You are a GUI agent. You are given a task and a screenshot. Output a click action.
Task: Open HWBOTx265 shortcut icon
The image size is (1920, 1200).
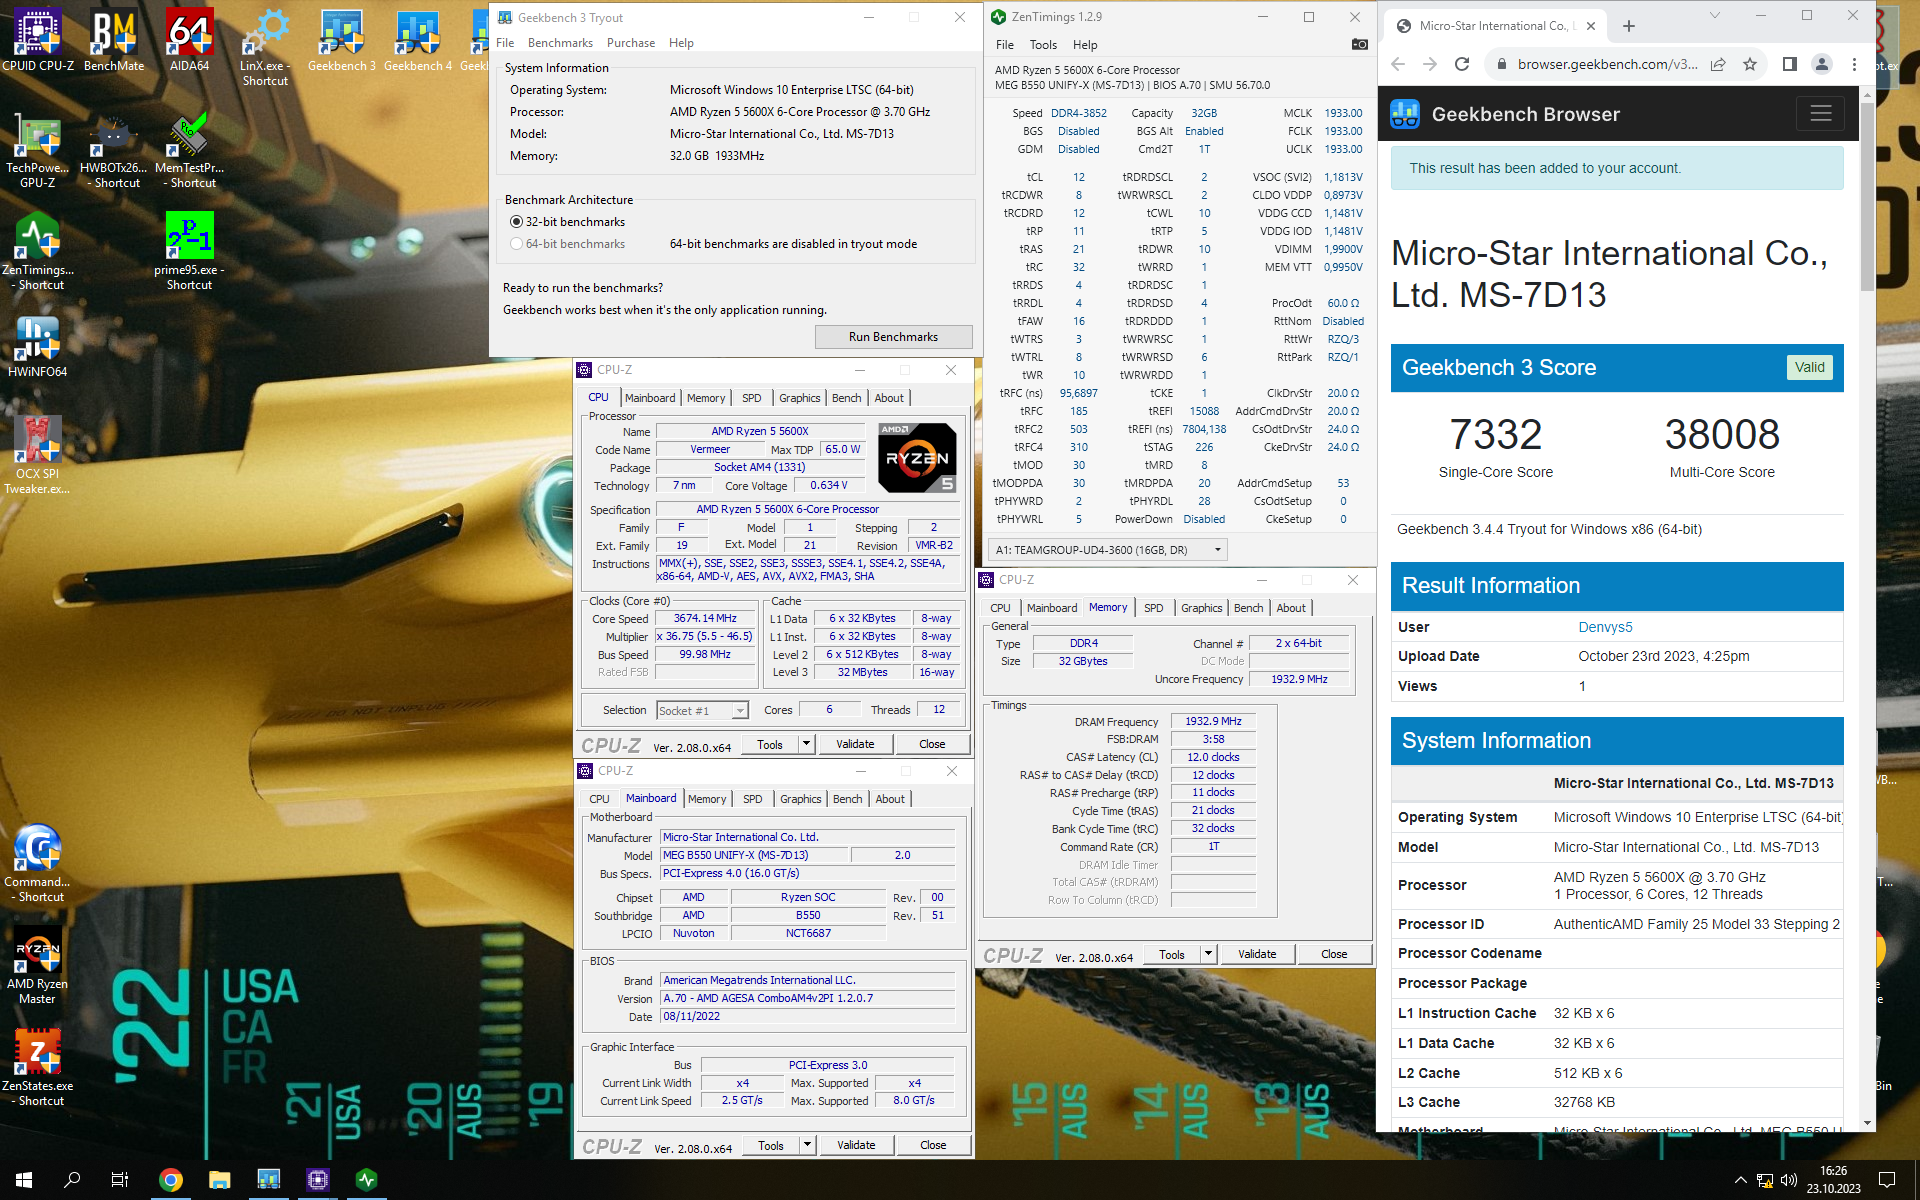pos(114,150)
